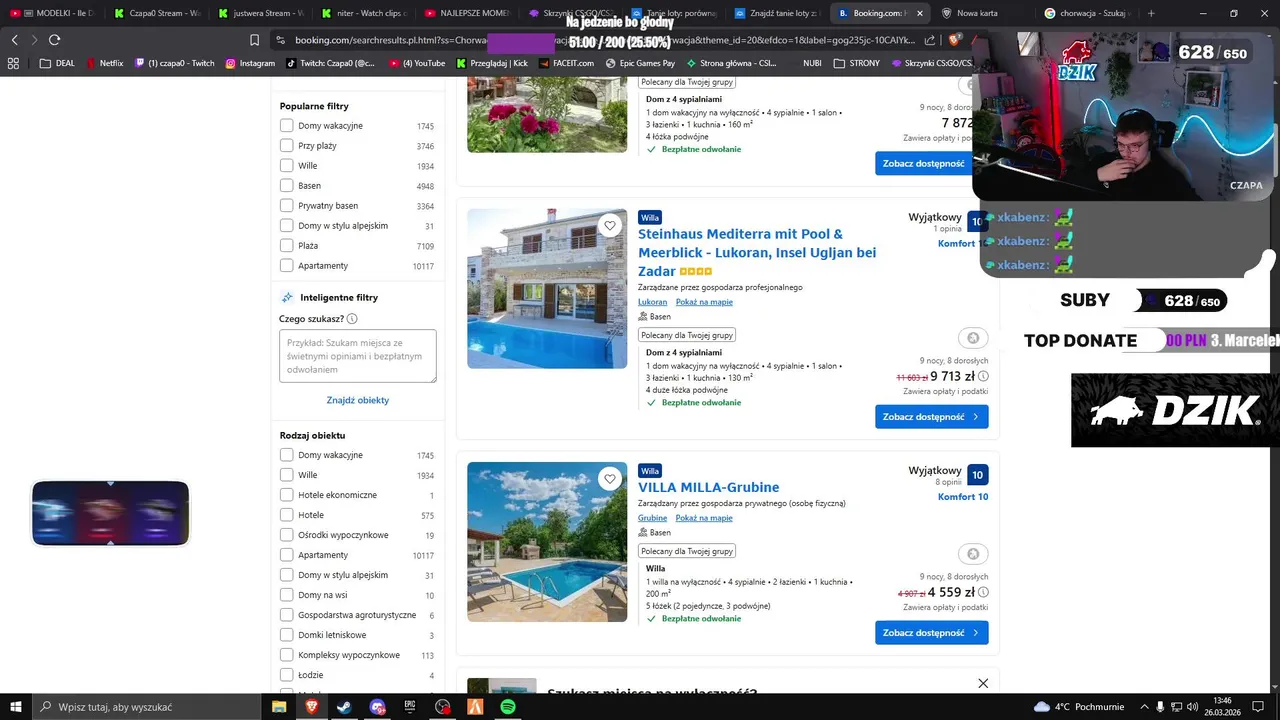The width and height of the screenshot is (1280, 720).
Task: Show hidden system tray icons
Action: 1145,707
